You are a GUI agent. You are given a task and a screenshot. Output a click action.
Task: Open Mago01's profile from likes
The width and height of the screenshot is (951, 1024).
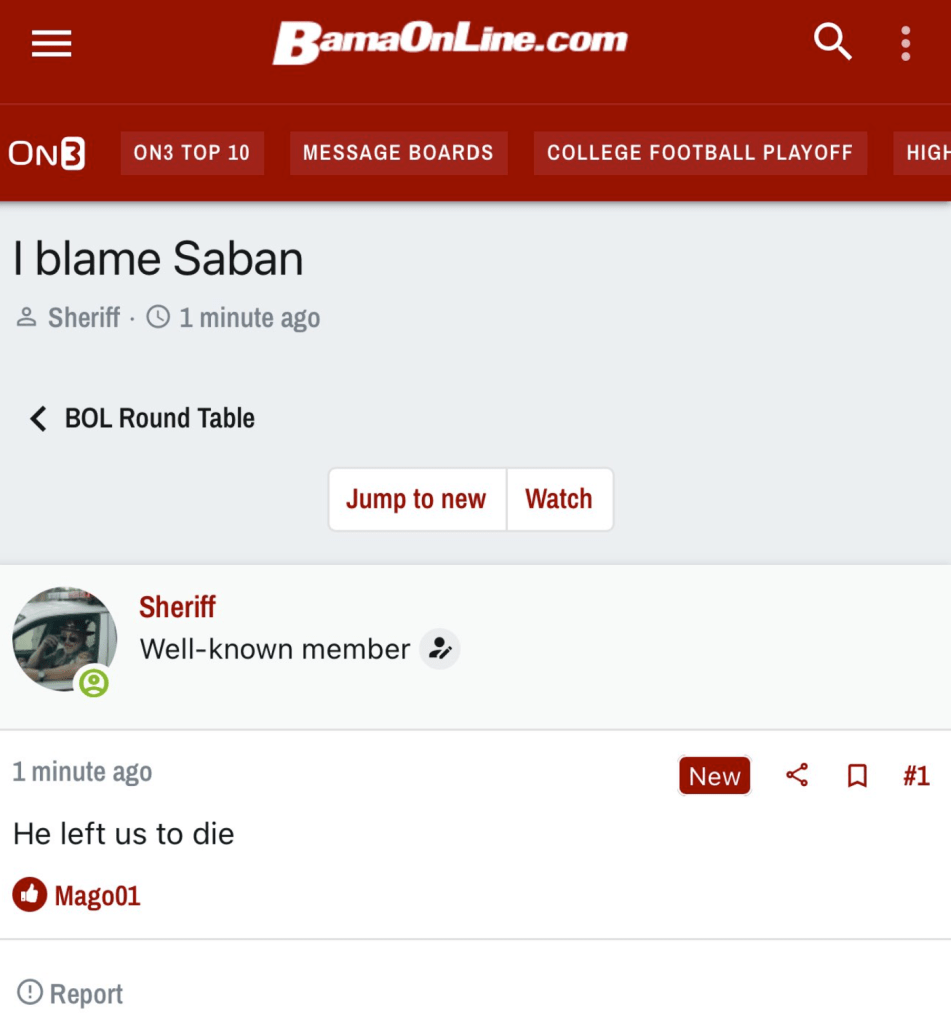click(97, 896)
